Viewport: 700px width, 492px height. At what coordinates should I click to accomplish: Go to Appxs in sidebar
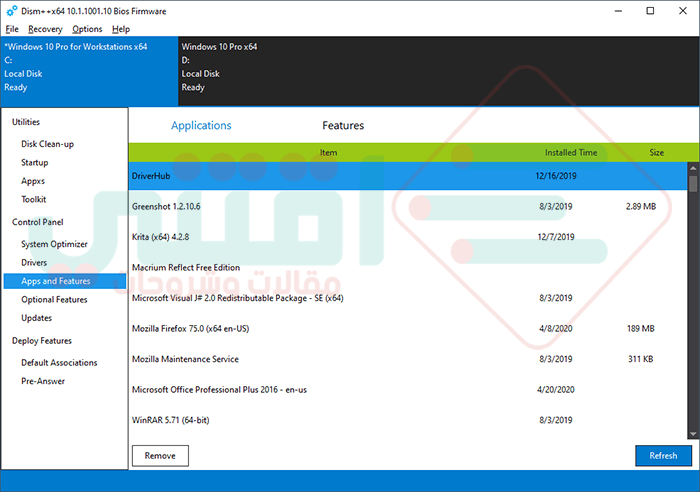coord(33,181)
